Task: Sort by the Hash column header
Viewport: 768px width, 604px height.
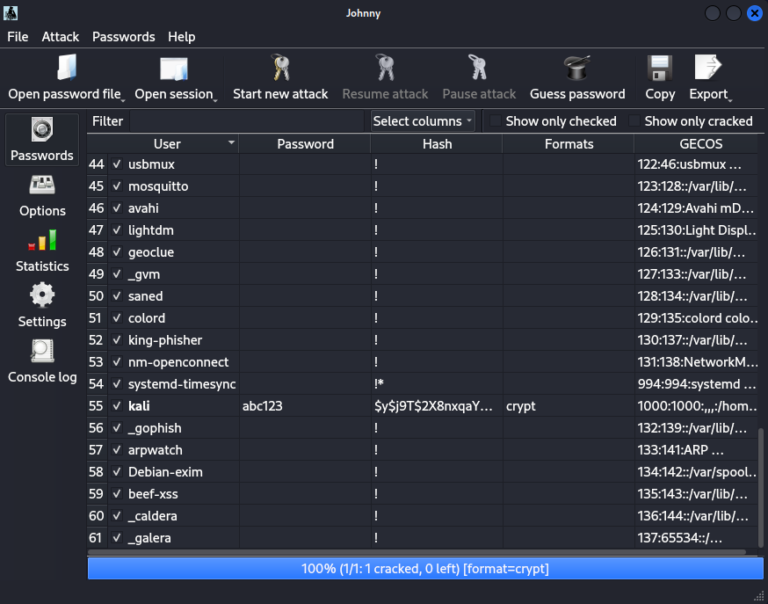Action: point(437,144)
